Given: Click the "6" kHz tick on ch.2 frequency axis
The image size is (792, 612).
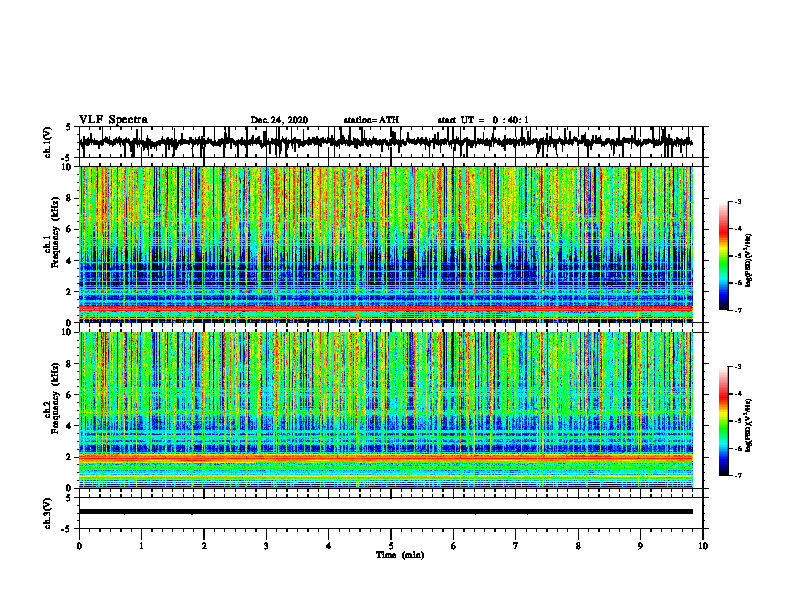Looking at the screenshot, I should [70, 395].
